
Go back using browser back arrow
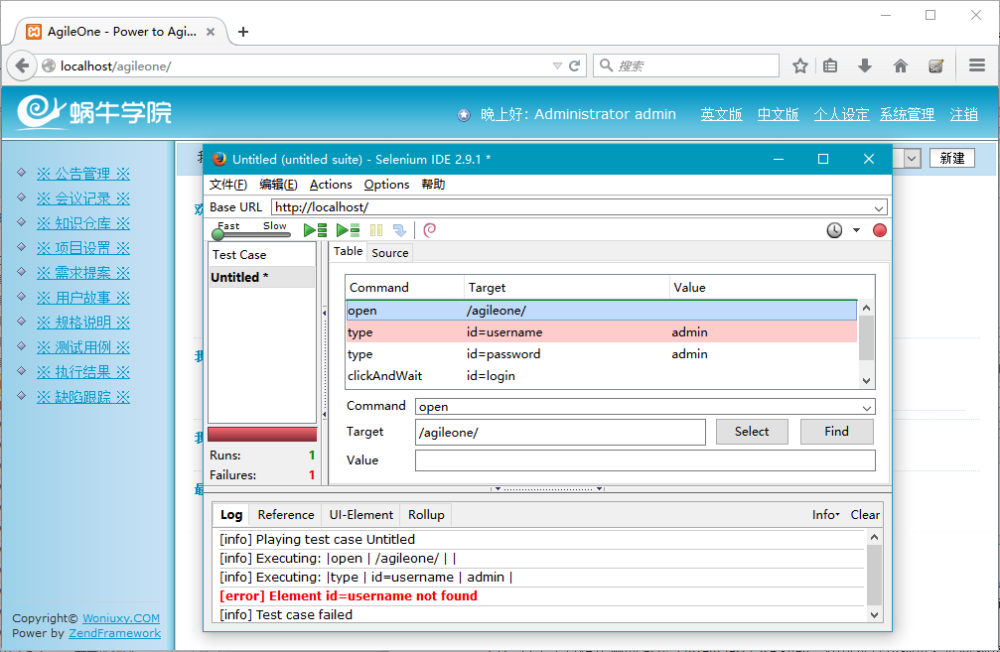click(x=22, y=66)
